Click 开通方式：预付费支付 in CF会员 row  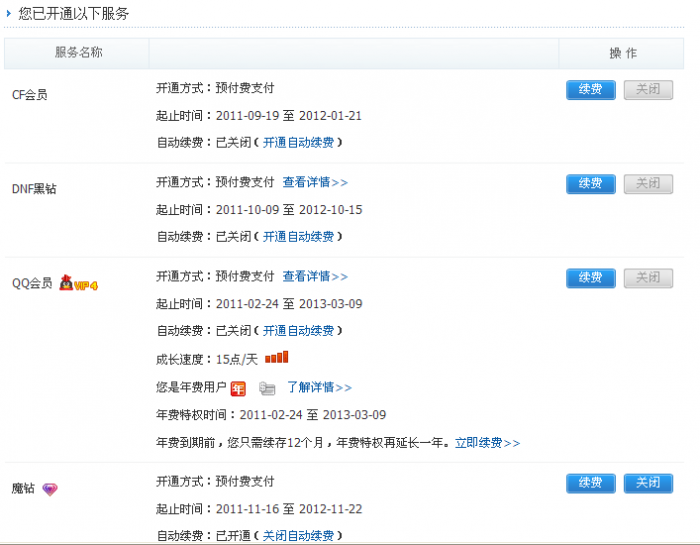point(215,88)
